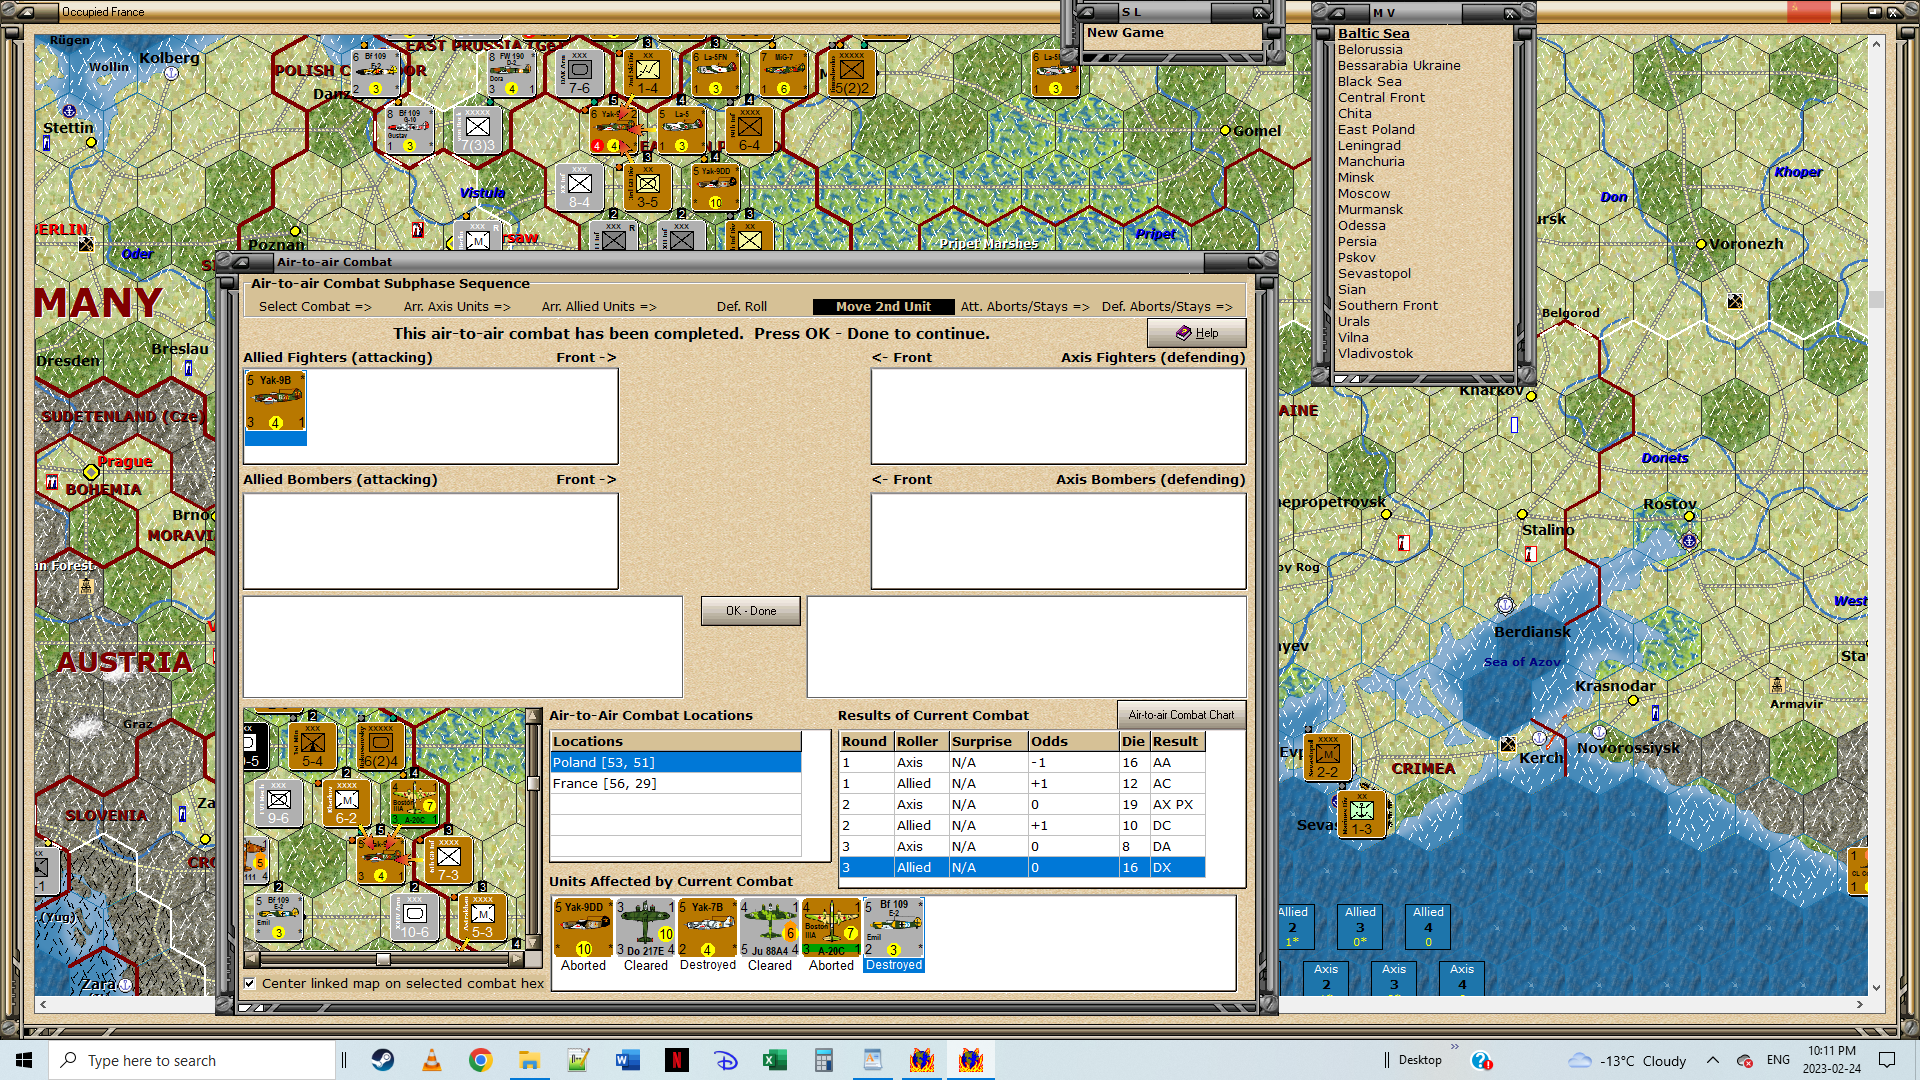The height and width of the screenshot is (1080, 1920).
Task: Click the Yak-9DD aborted unit counter
Action: point(584,928)
